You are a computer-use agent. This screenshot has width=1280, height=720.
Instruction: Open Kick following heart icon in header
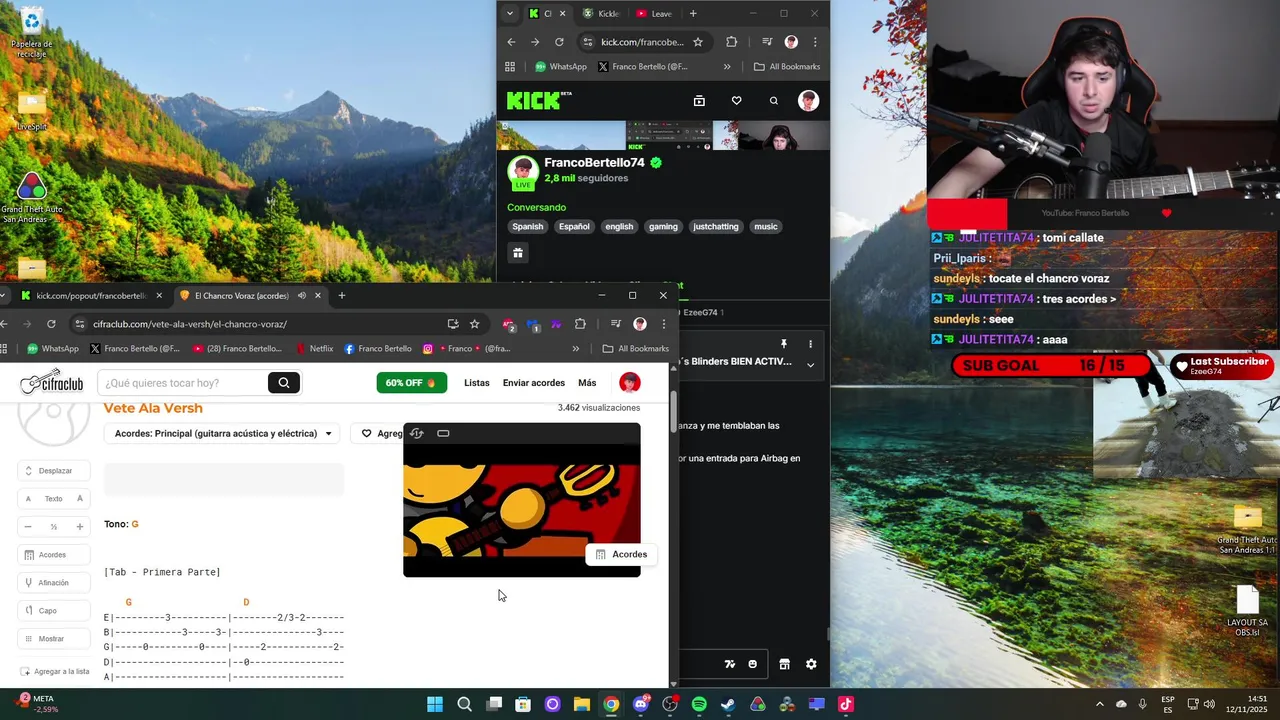[x=736, y=100]
